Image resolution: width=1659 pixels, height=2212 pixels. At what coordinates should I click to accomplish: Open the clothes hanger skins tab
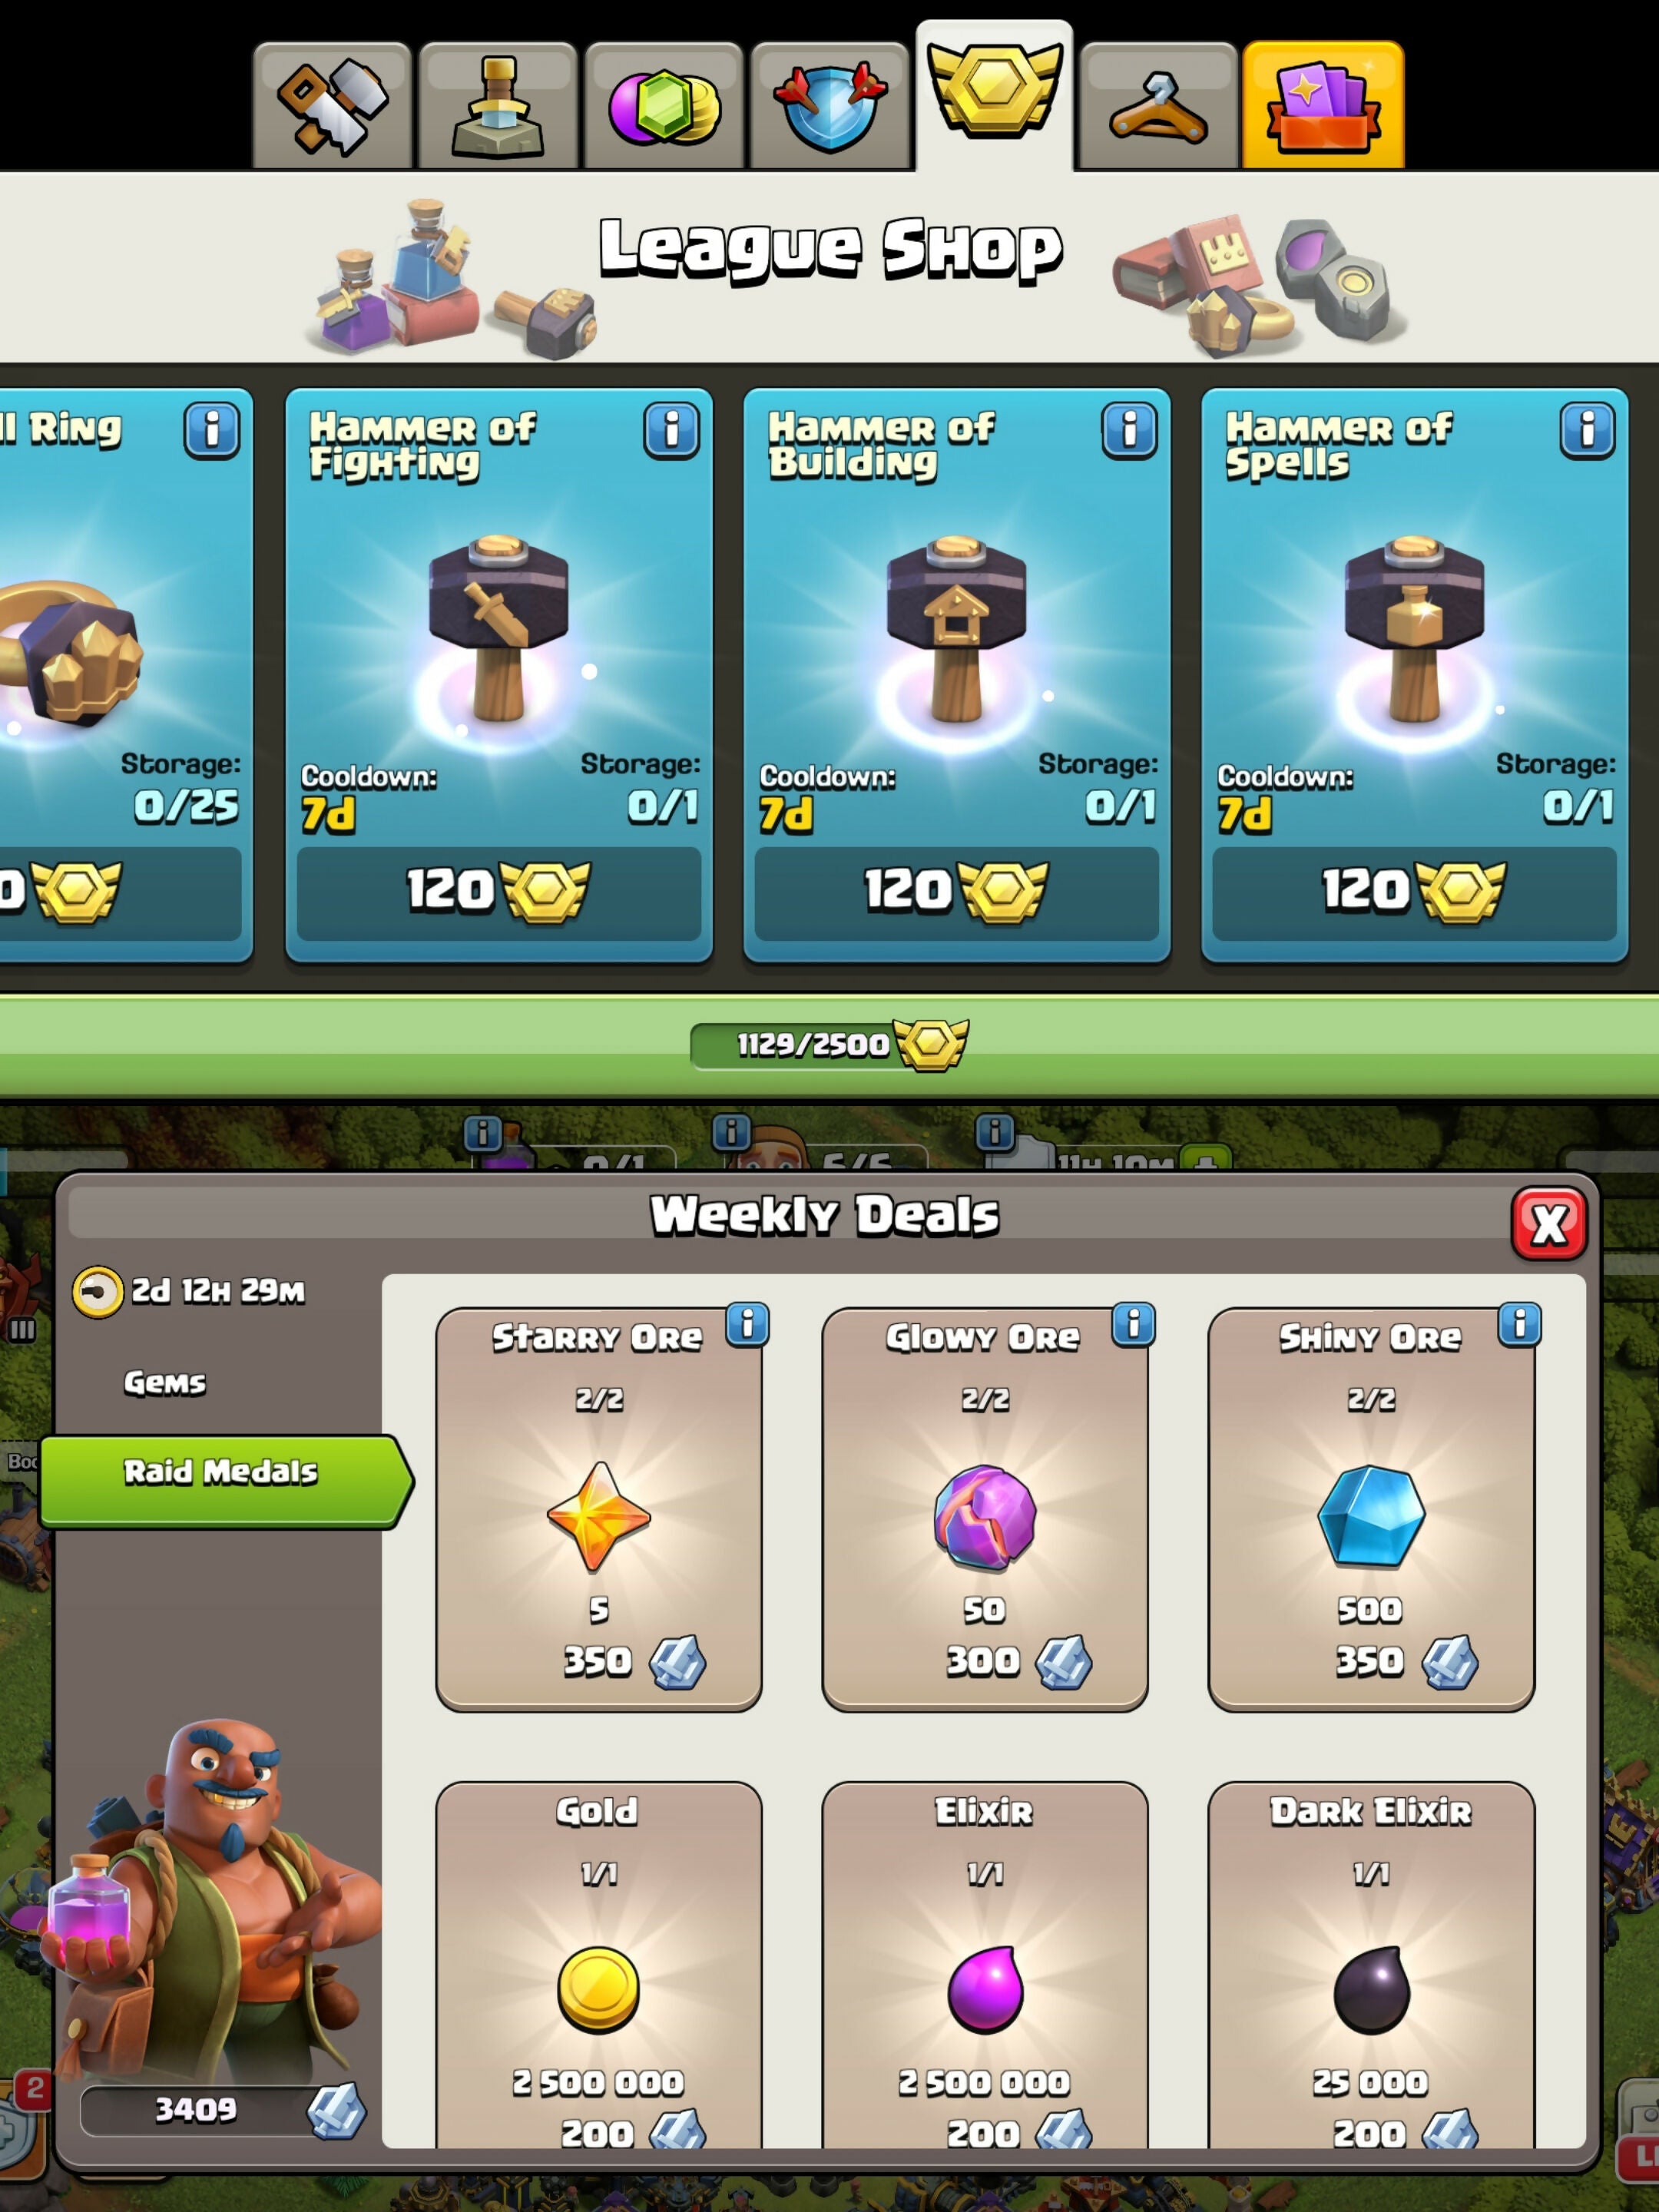click(x=1159, y=106)
